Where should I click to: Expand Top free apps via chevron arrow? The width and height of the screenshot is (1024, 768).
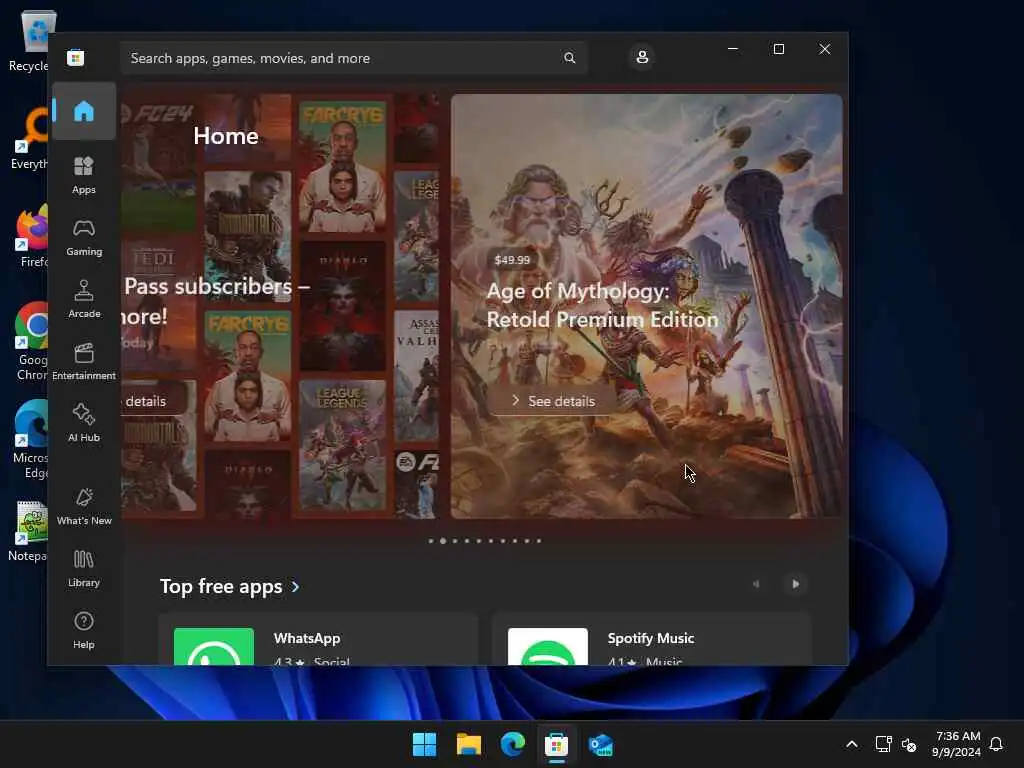pyautogui.click(x=295, y=586)
